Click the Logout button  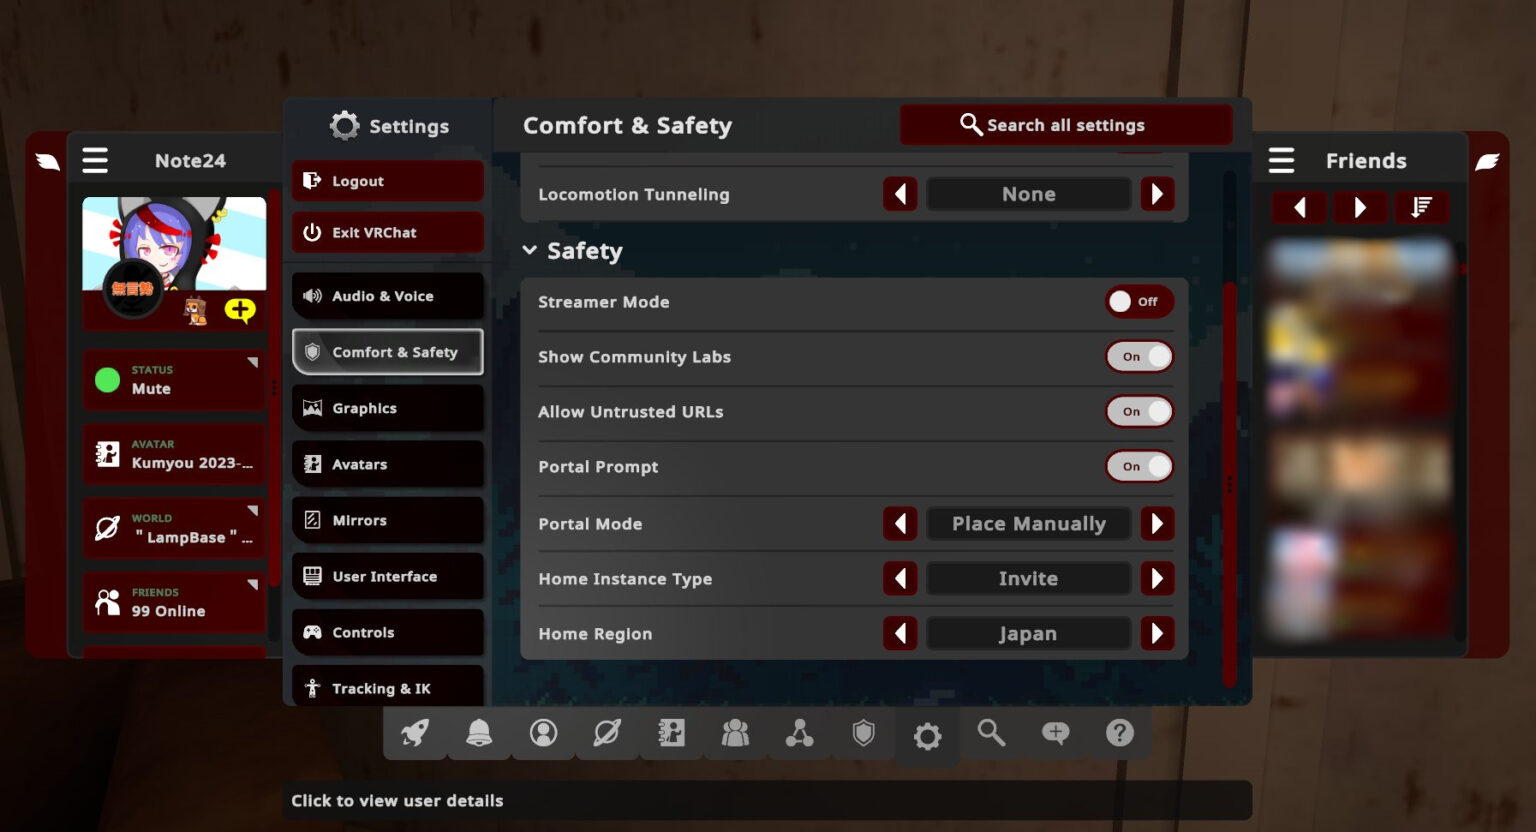[386, 181]
